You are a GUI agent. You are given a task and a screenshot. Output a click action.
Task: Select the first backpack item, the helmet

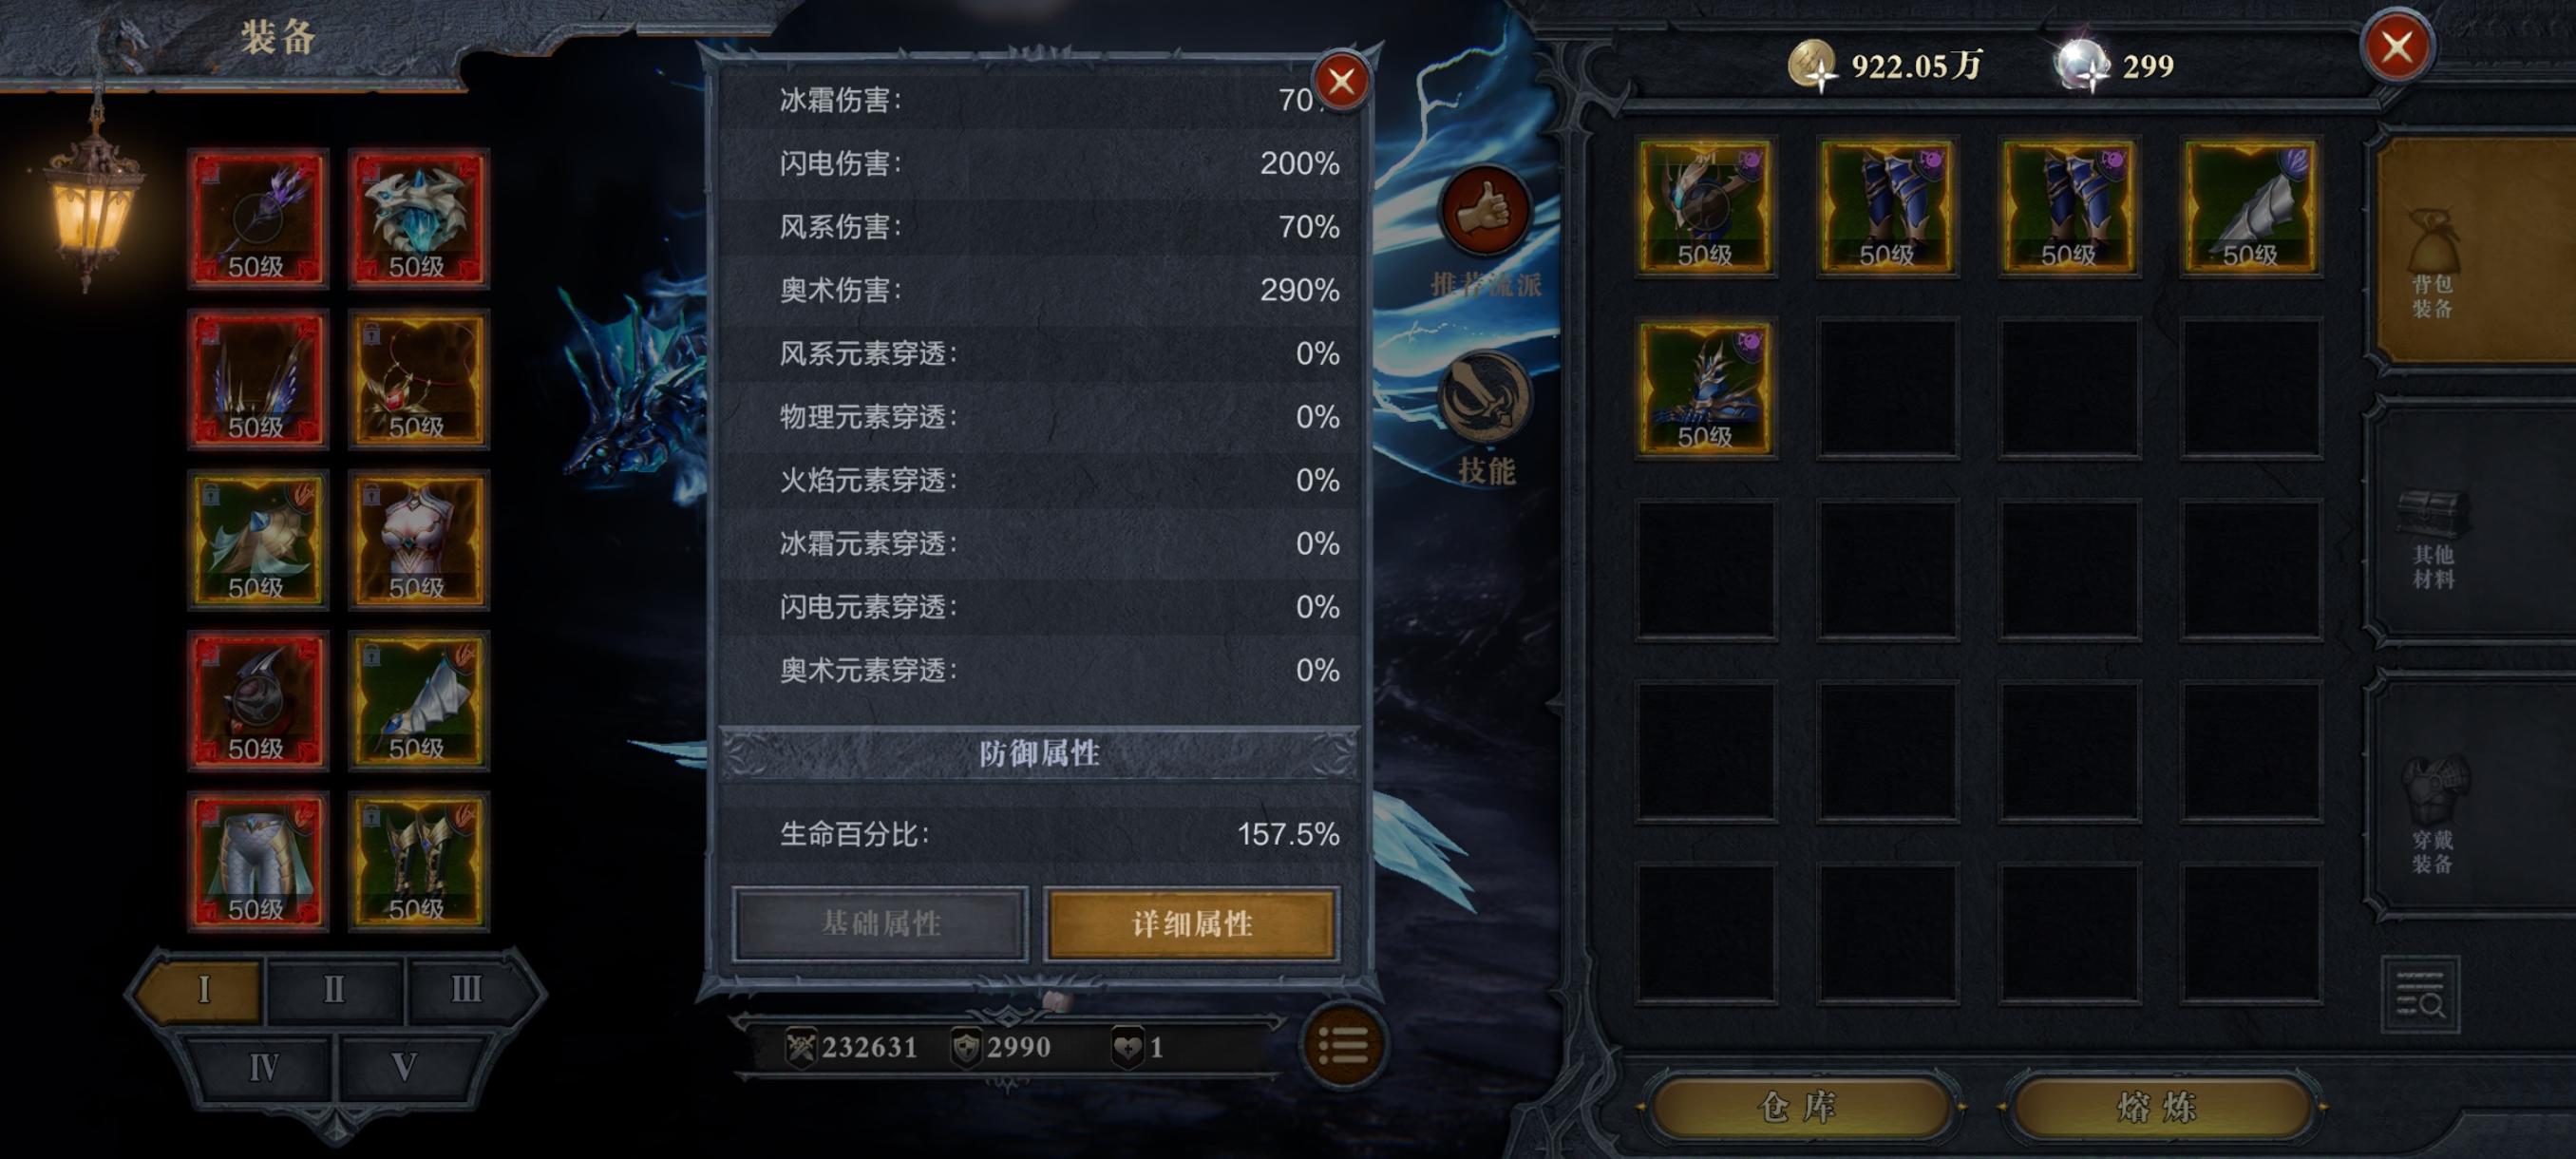pyautogui.click(x=1705, y=207)
